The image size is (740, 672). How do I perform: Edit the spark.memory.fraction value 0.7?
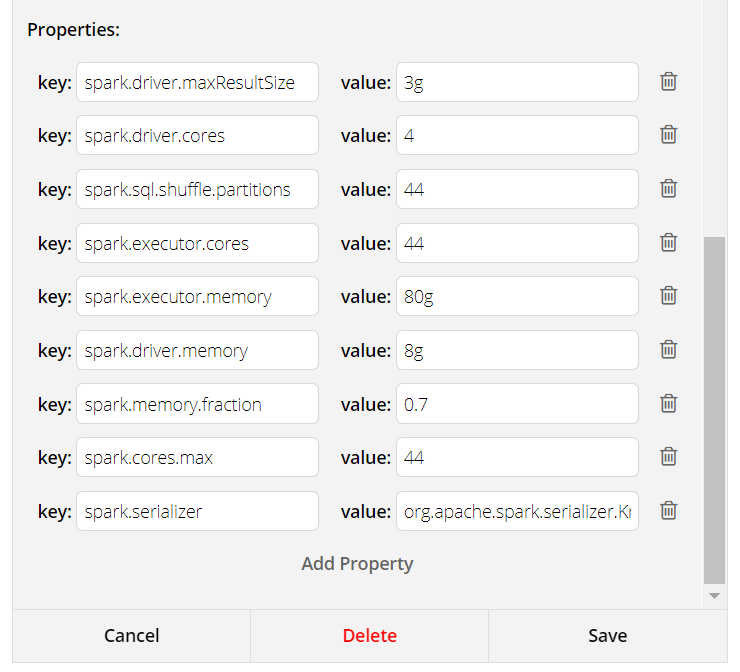(517, 404)
